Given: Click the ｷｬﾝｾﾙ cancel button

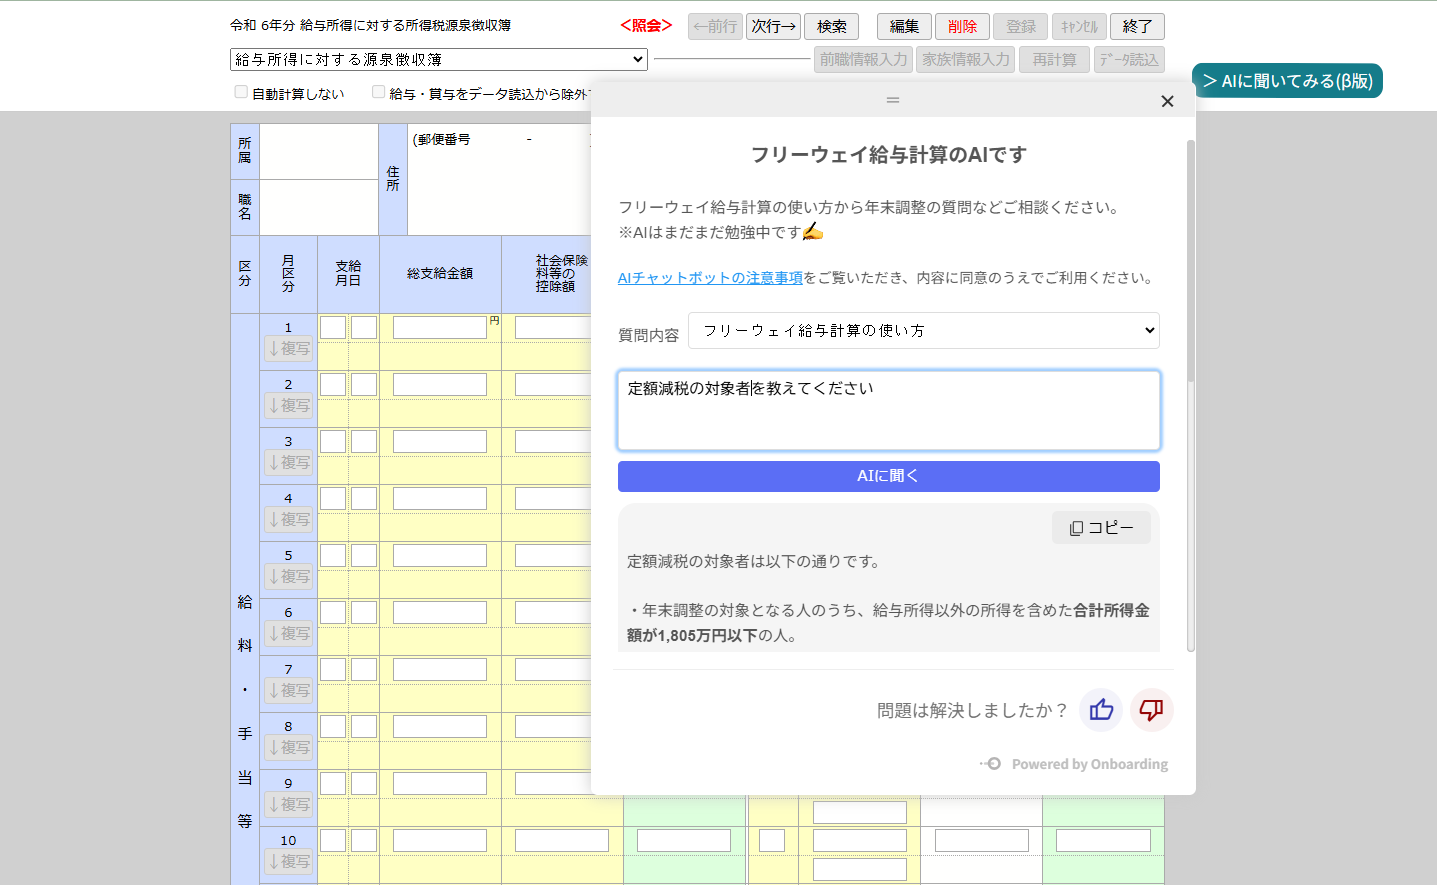Looking at the screenshot, I should pyautogui.click(x=1079, y=27).
